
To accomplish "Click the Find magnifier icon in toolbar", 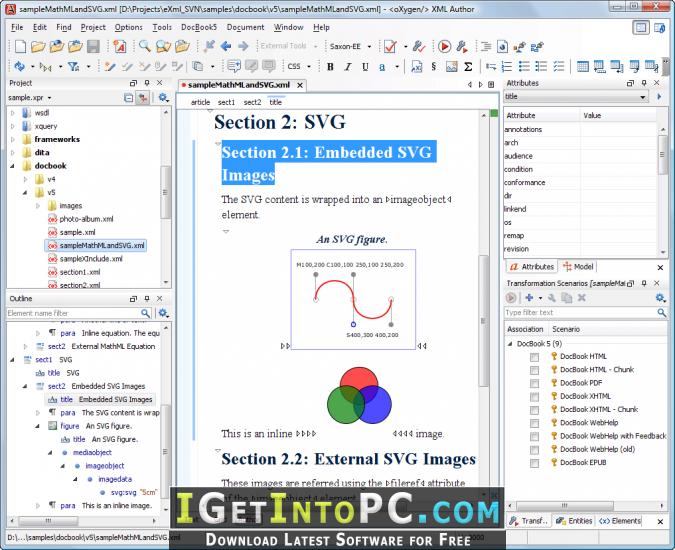I will pyautogui.click(x=144, y=46).
